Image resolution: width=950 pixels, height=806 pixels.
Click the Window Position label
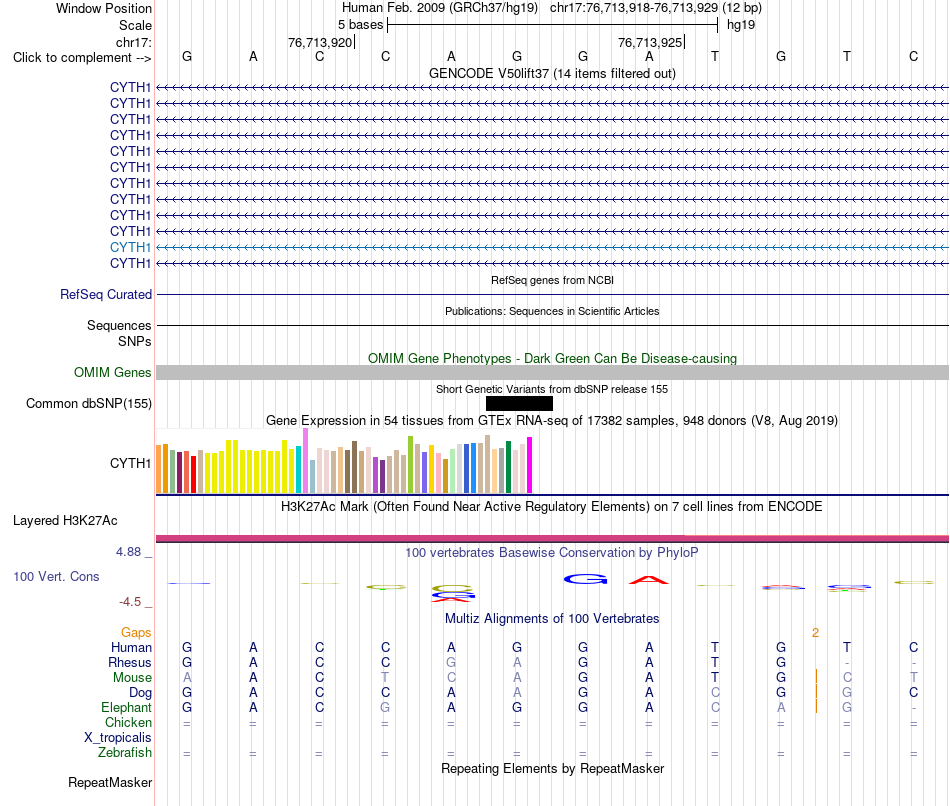click(104, 8)
